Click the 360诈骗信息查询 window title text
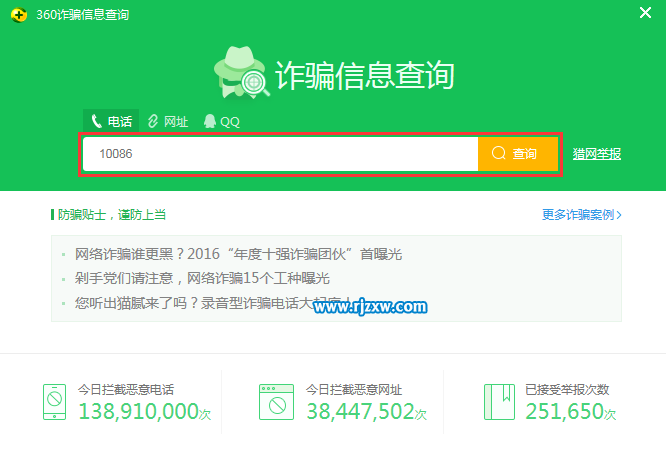Screen dimensions: 666x450 tap(82, 15)
